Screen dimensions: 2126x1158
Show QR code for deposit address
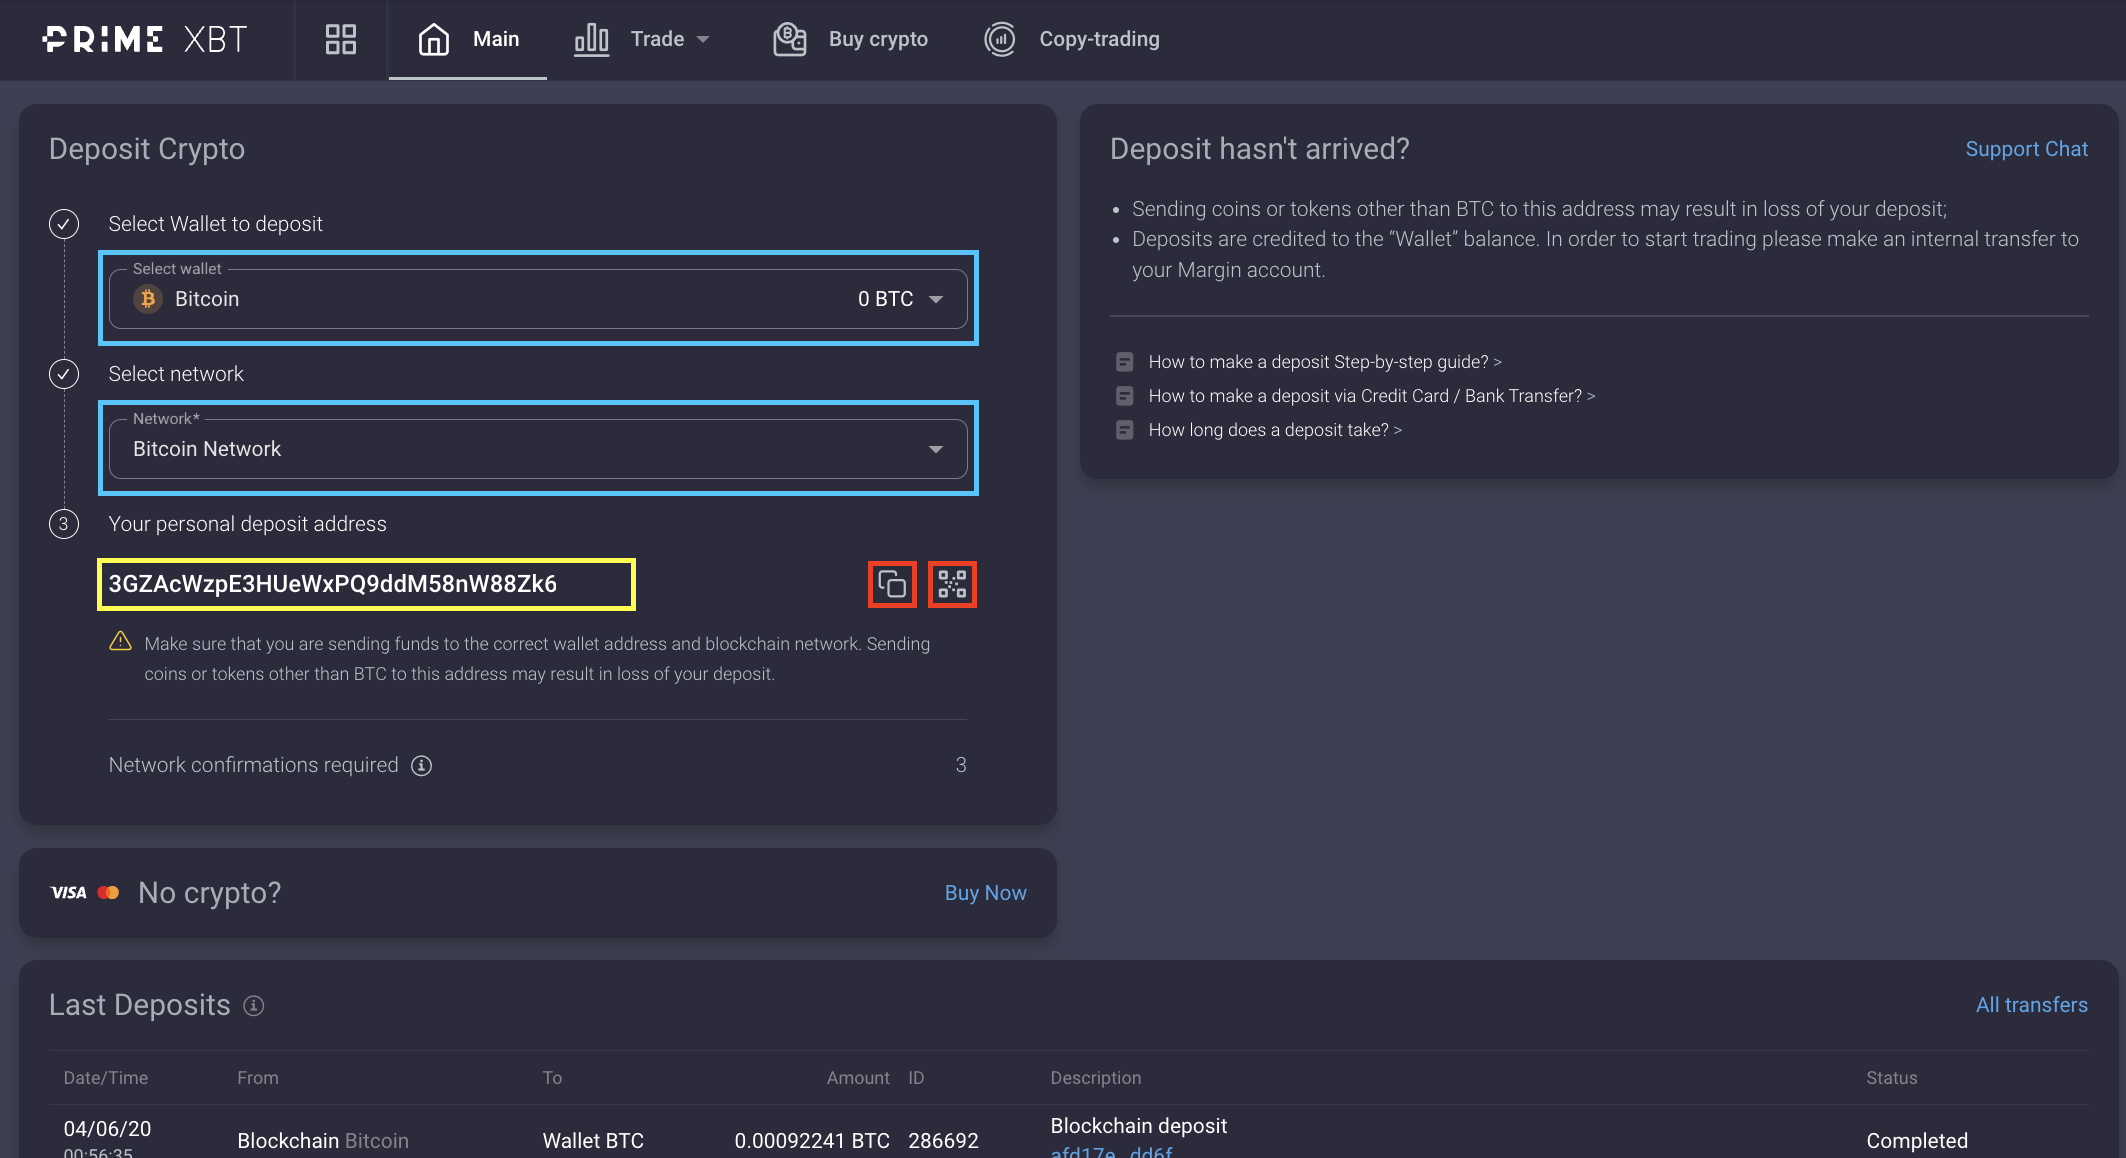click(x=952, y=584)
